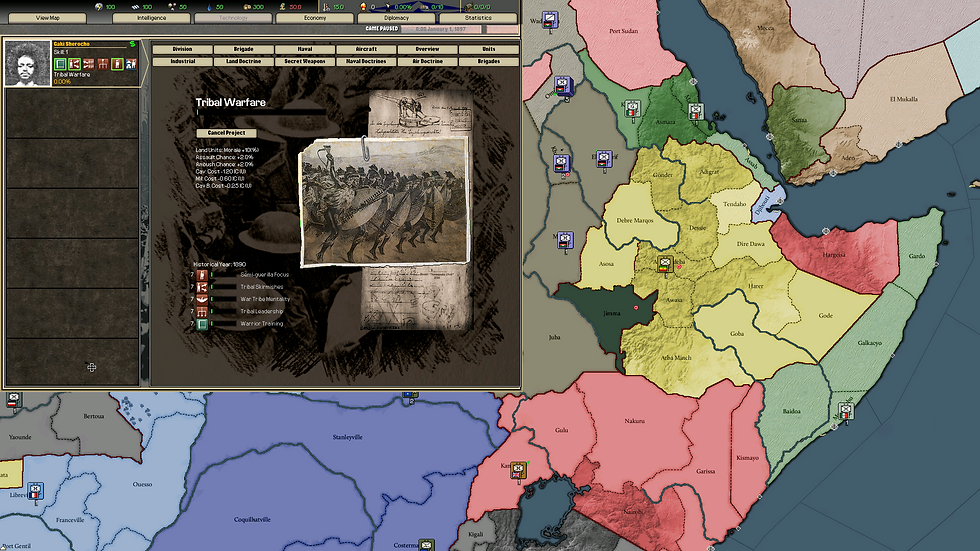Screen dimensions: 980x551
Task: Show Land Doctrine technology category
Action: click(244, 61)
